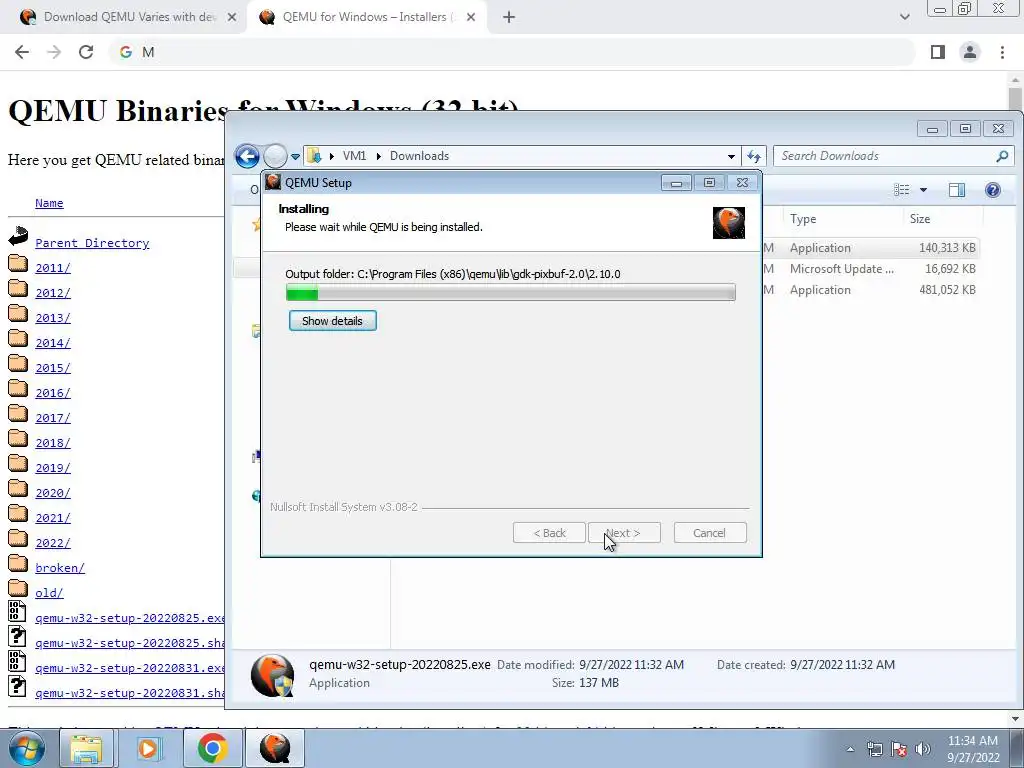Open the 2022/ folder link
This screenshot has width=1024, height=768.
(x=53, y=543)
